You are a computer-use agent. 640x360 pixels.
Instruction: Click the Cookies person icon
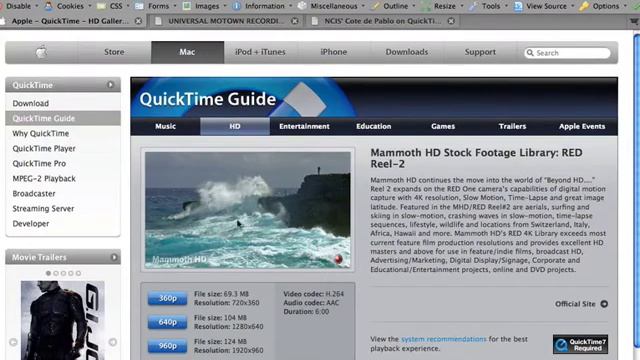[49, 6]
